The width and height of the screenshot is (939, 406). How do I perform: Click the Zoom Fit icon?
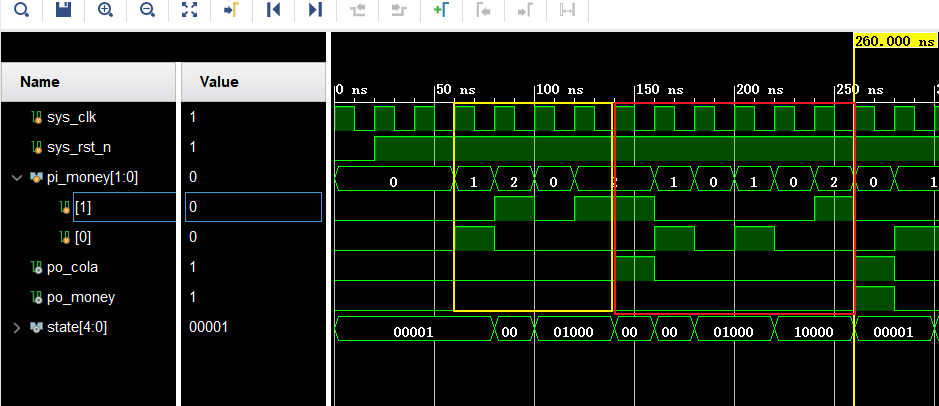tap(189, 10)
